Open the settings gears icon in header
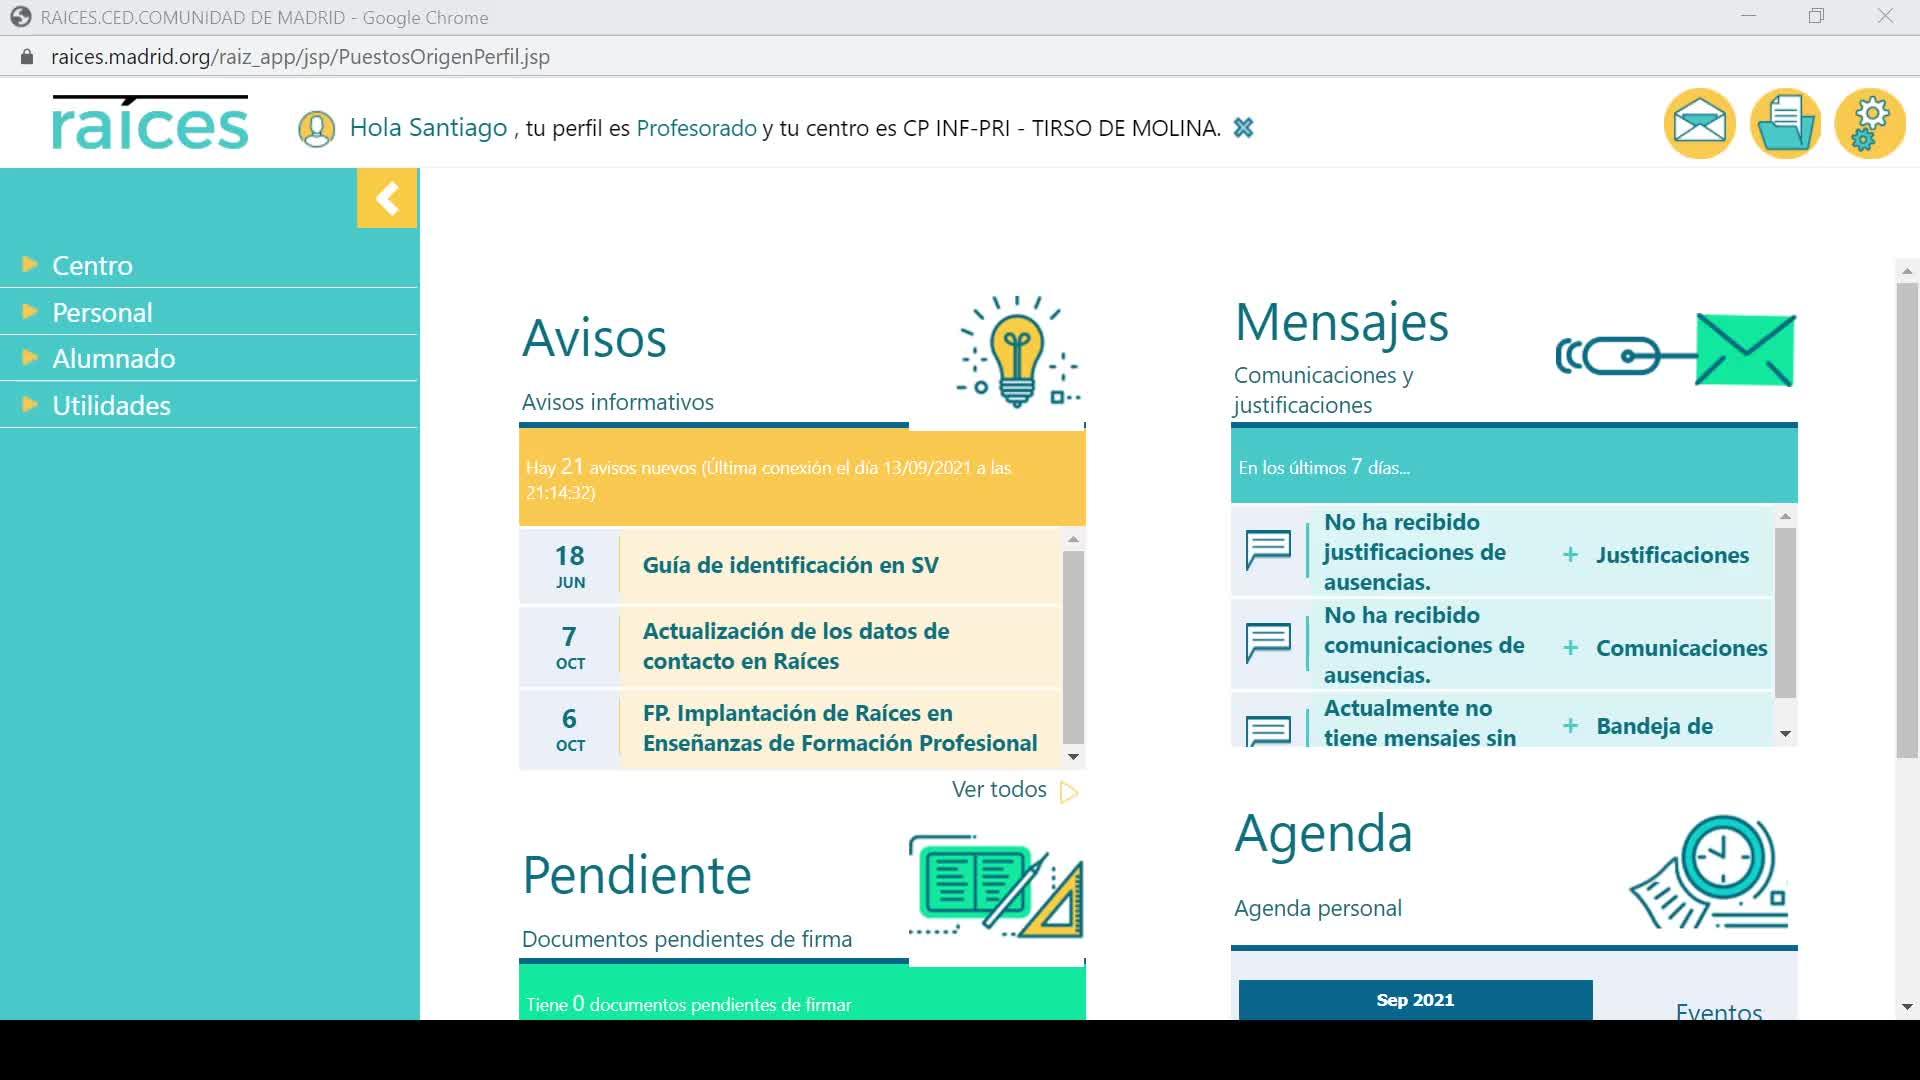The height and width of the screenshot is (1080, 1920). (x=1870, y=124)
